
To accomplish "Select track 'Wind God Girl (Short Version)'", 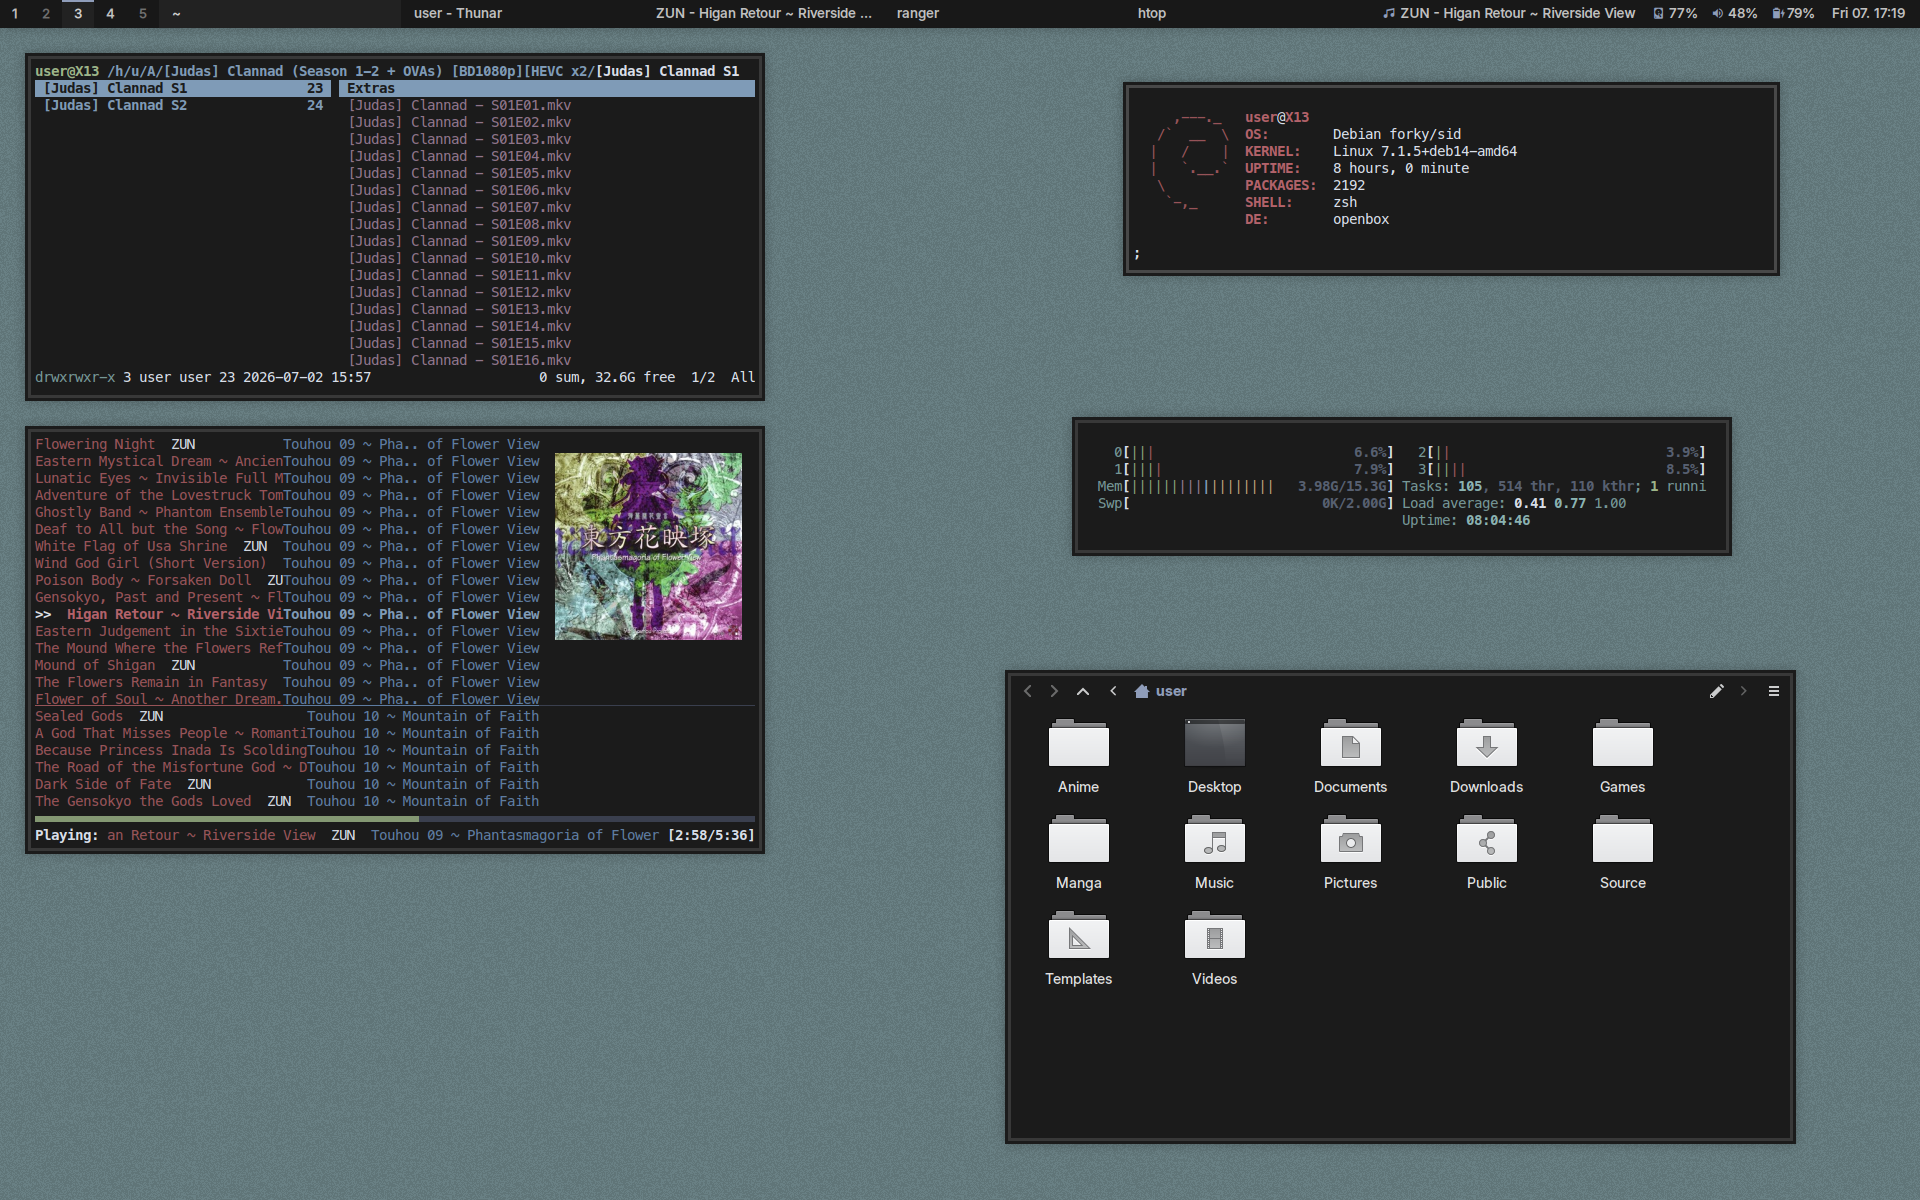I will (x=287, y=563).
